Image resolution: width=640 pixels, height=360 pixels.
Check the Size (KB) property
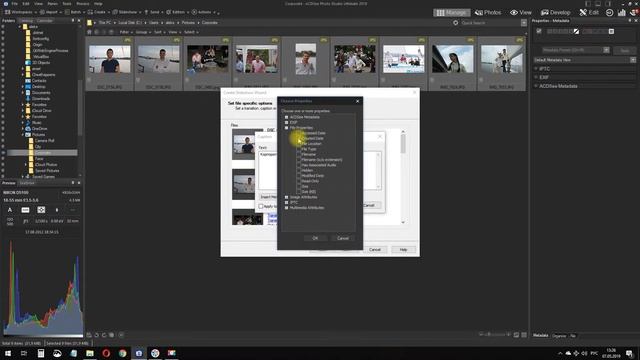tap(299, 191)
